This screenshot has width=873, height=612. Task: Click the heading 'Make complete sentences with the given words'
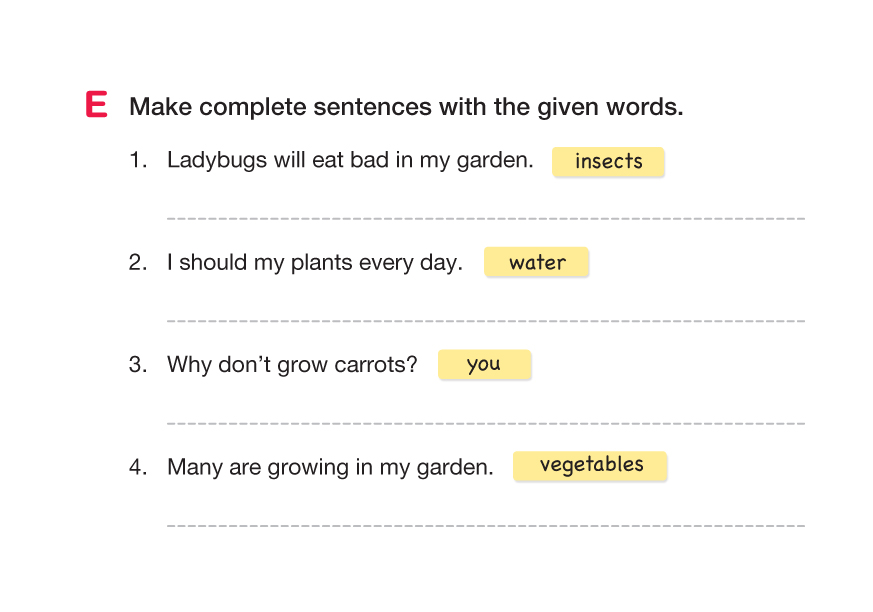[406, 107]
